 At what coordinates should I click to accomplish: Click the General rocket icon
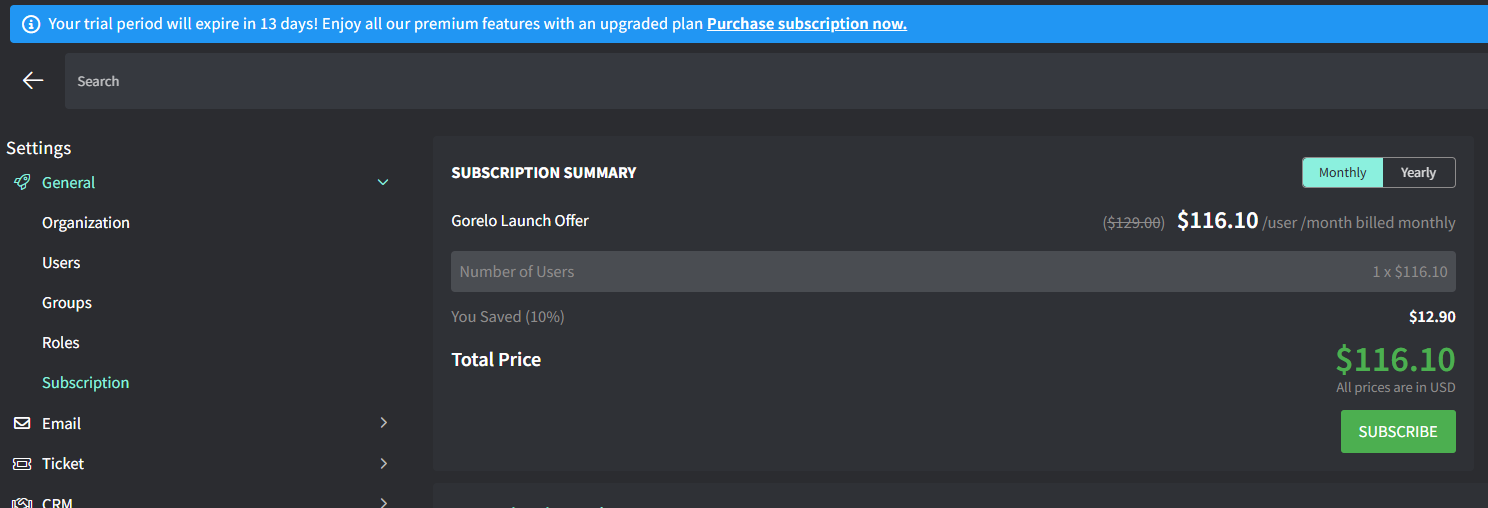22,182
